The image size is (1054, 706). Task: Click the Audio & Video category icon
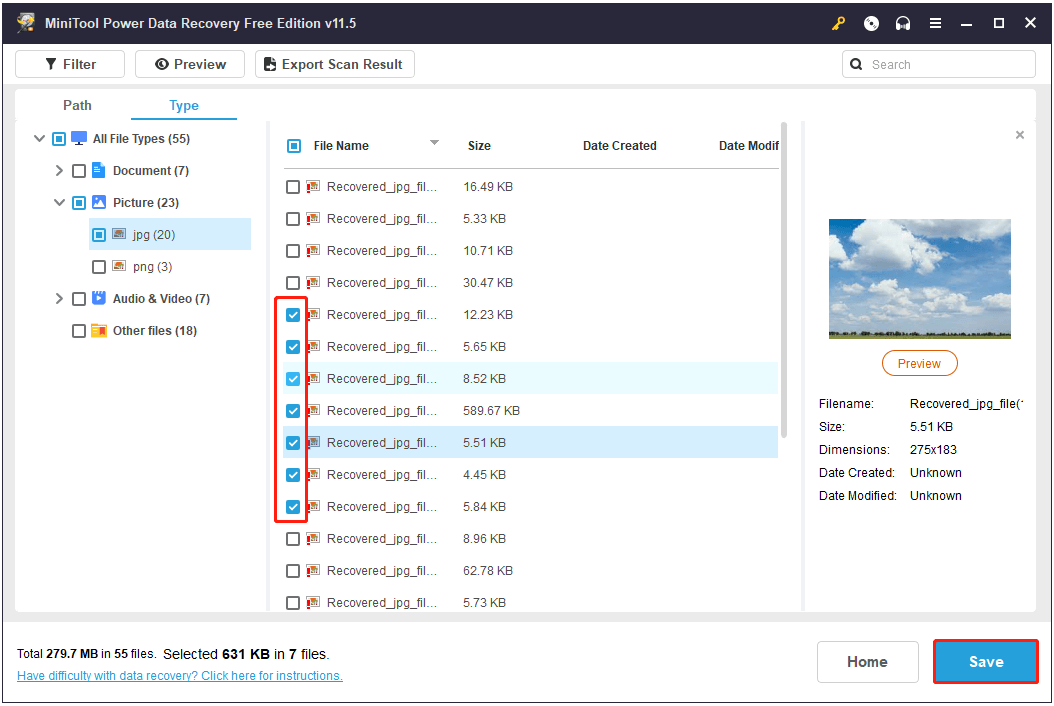tap(99, 298)
